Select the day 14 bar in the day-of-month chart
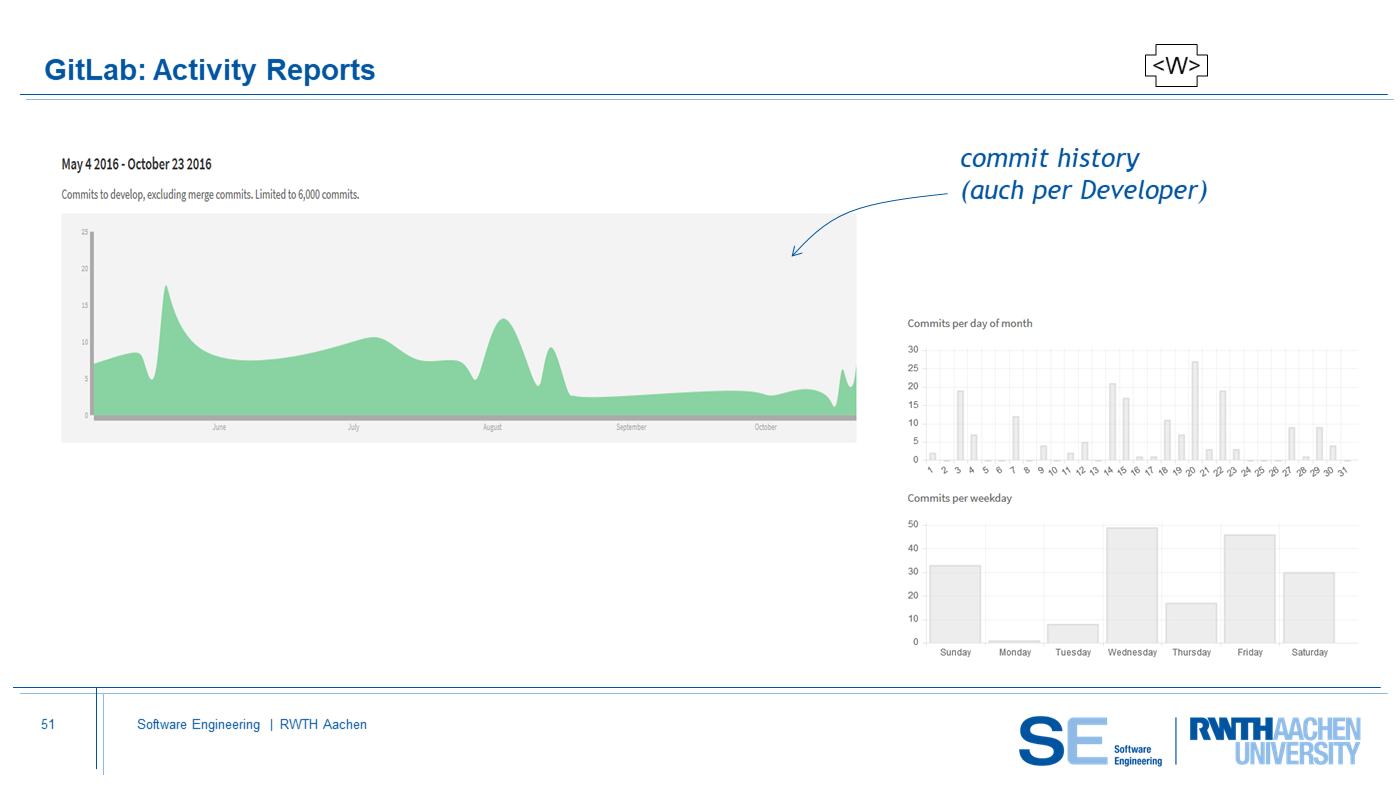This screenshot has height=788, width=1400. [1112, 422]
